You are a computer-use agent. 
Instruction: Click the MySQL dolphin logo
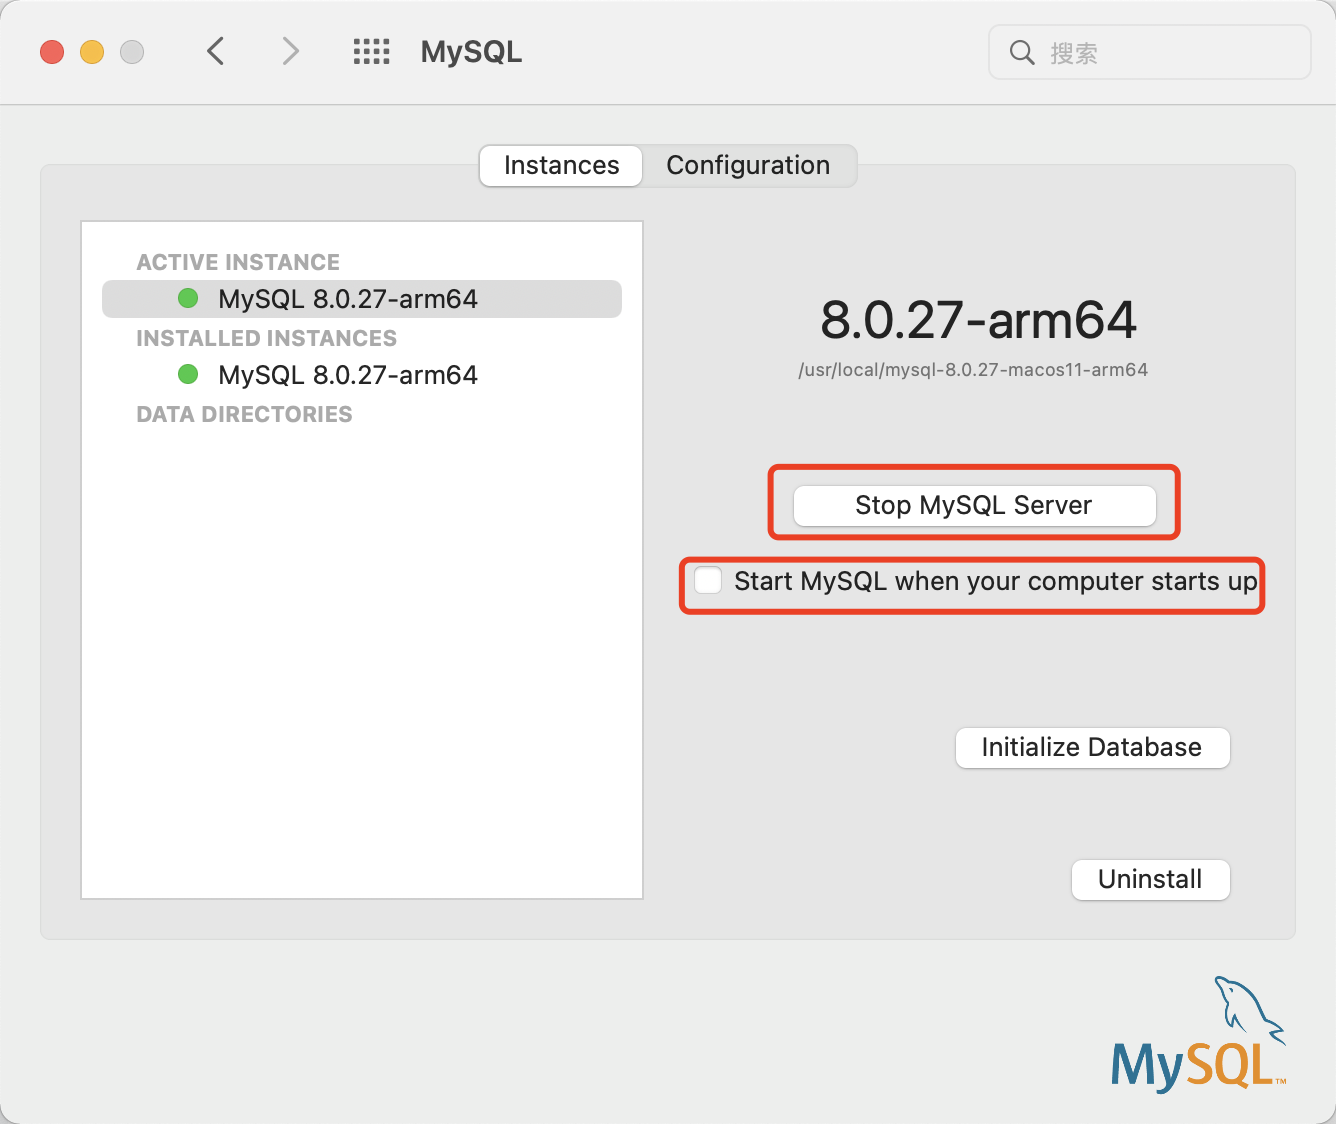pos(1197,1035)
